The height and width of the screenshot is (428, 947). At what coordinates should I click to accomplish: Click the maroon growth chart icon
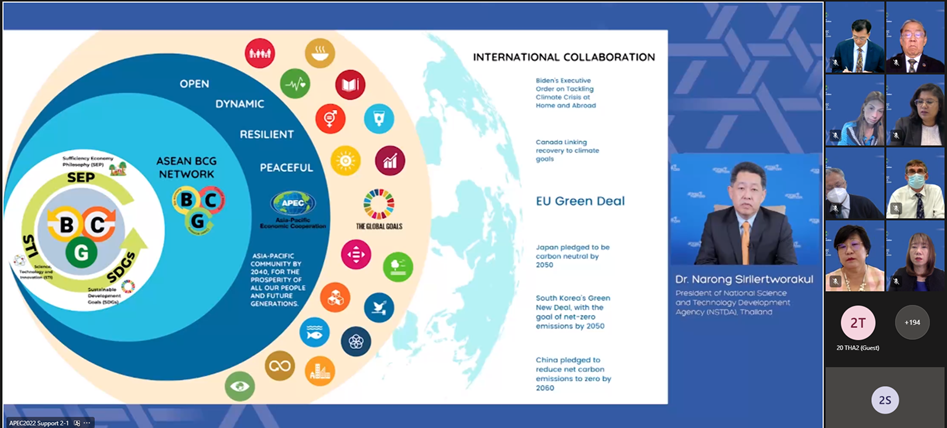(x=390, y=161)
